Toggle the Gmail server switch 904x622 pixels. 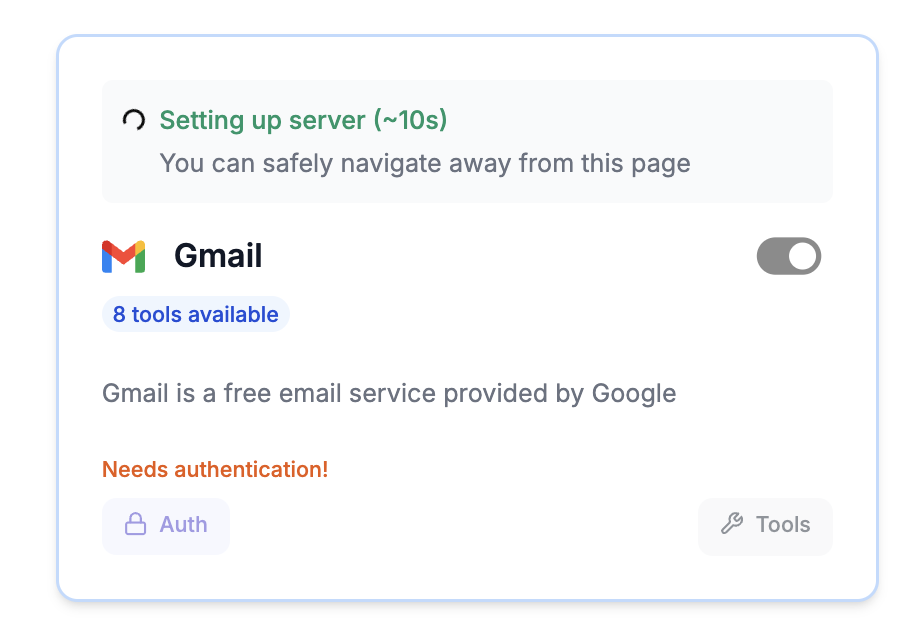coord(788,256)
